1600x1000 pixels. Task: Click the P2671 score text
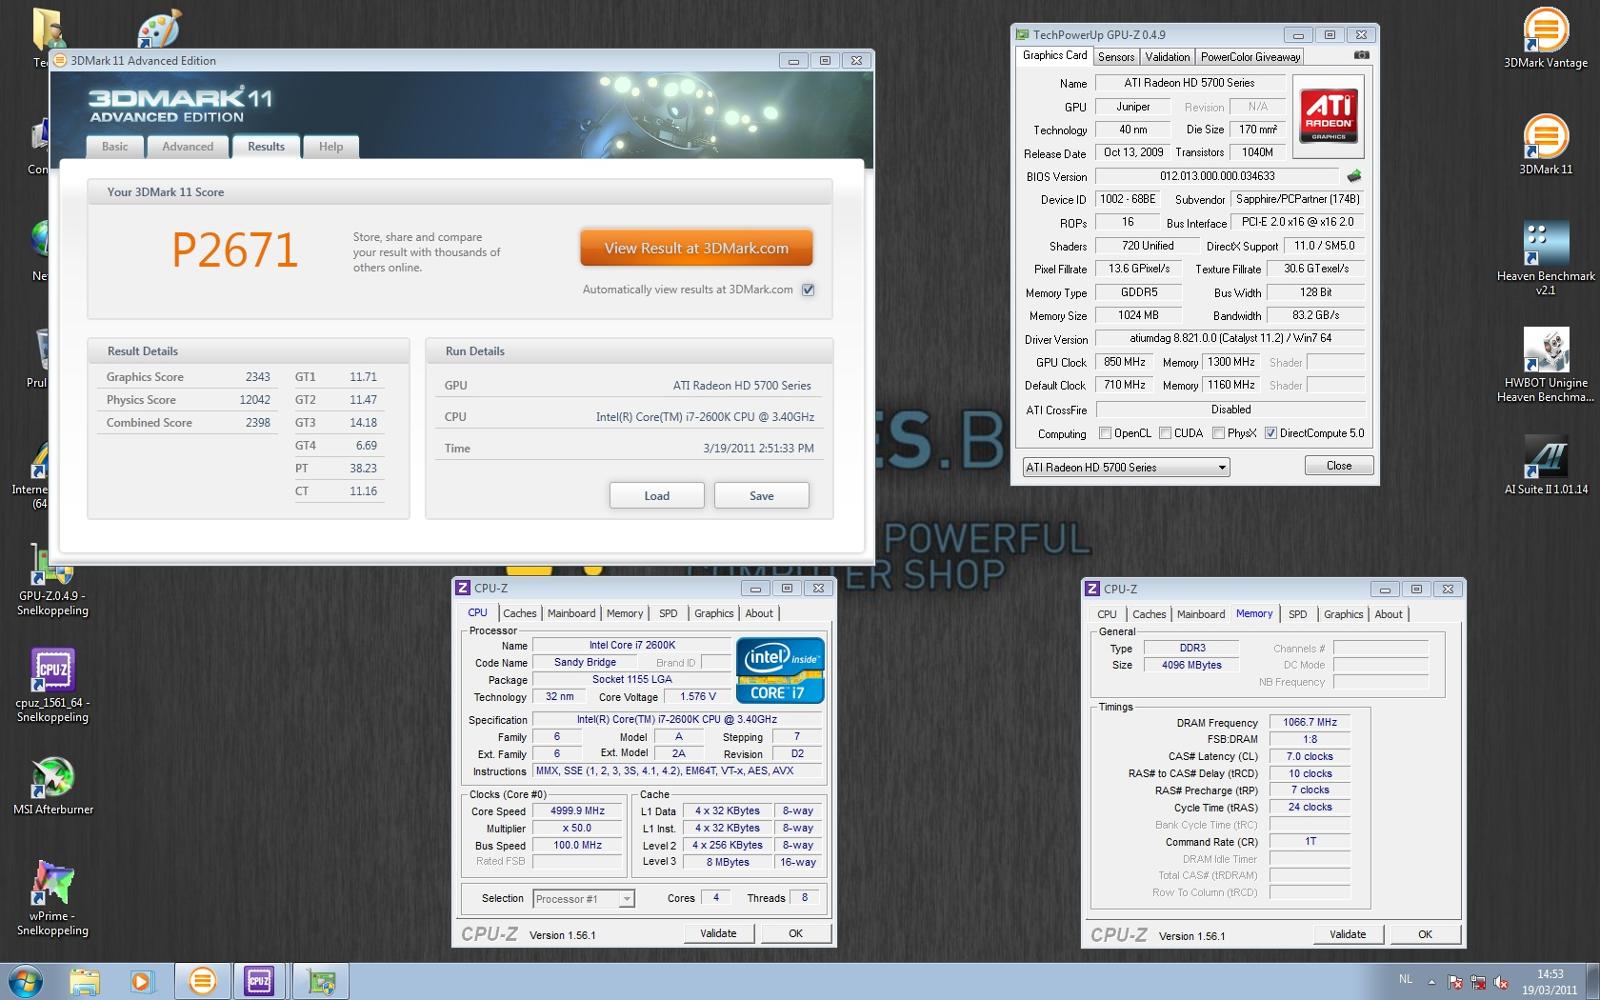pyautogui.click(x=235, y=250)
